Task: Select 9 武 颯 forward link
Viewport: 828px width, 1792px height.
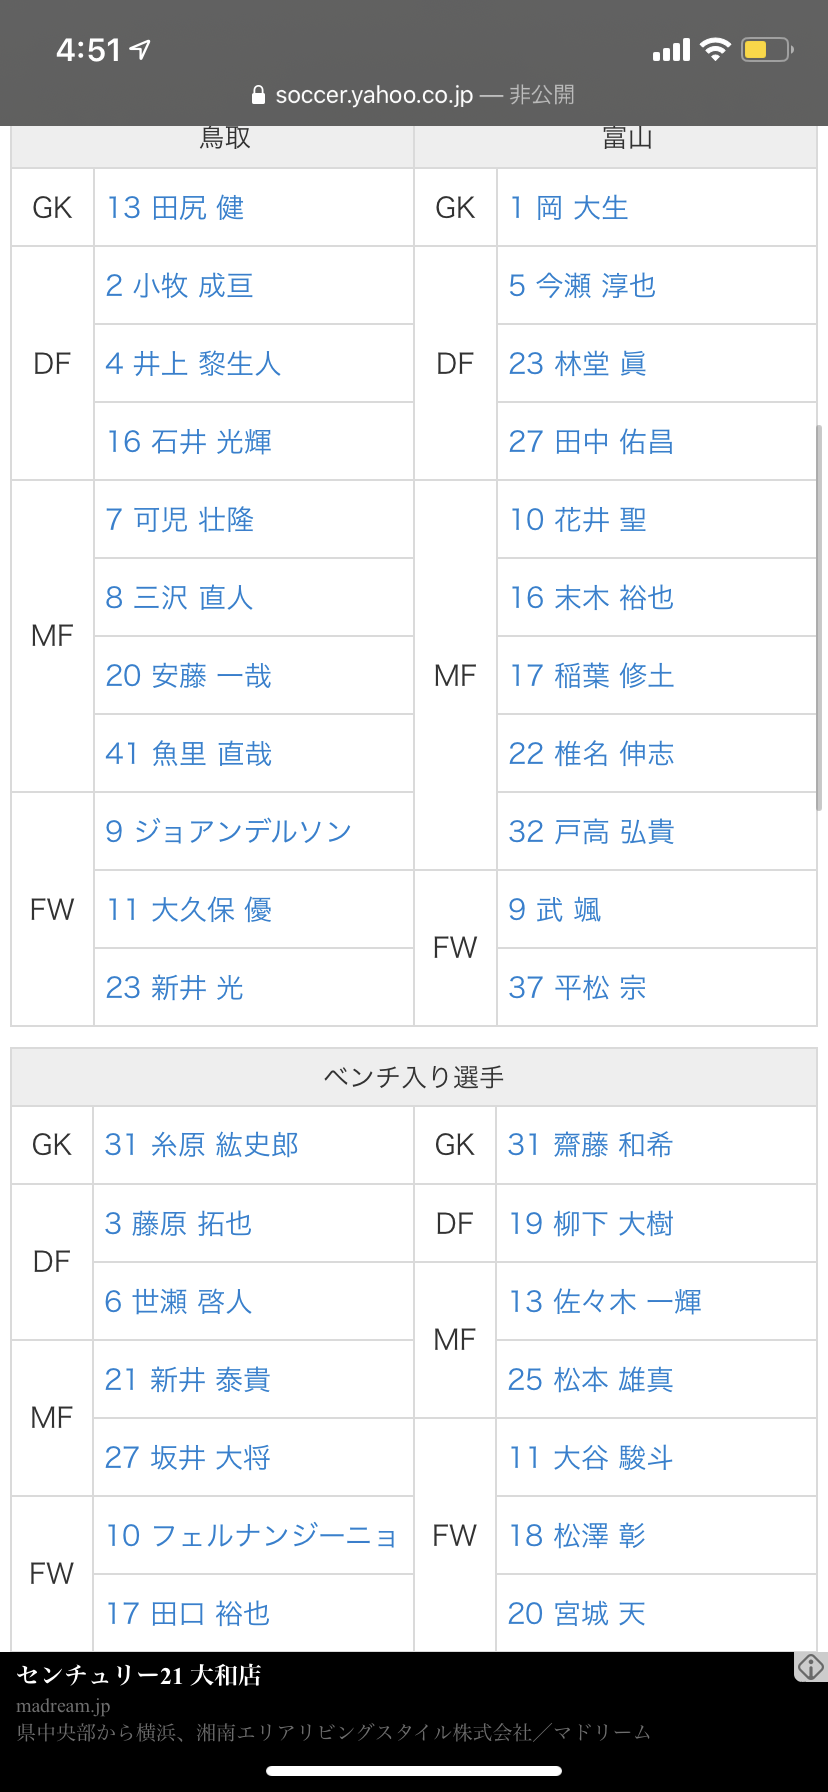Action: tap(555, 910)
